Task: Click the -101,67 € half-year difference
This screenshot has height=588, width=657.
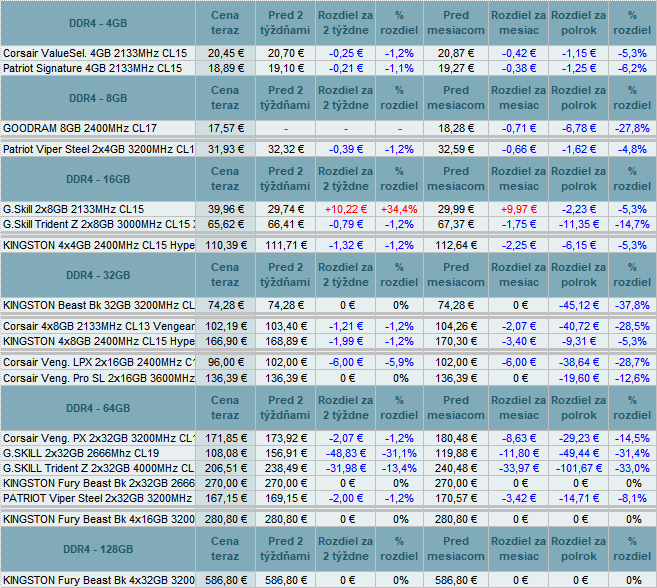Action: 579,468
